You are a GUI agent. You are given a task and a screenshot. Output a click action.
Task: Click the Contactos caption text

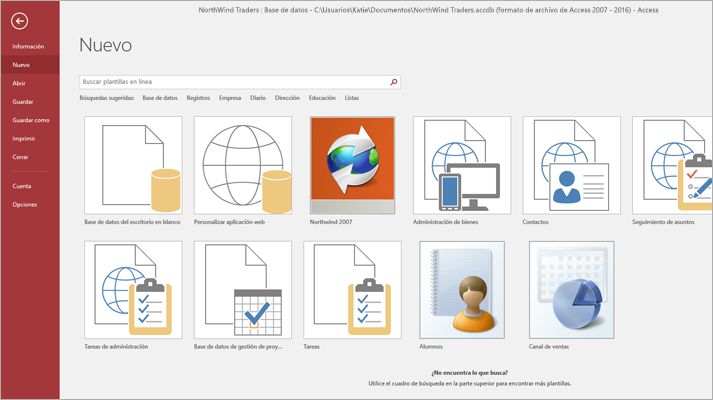[536, 222]
